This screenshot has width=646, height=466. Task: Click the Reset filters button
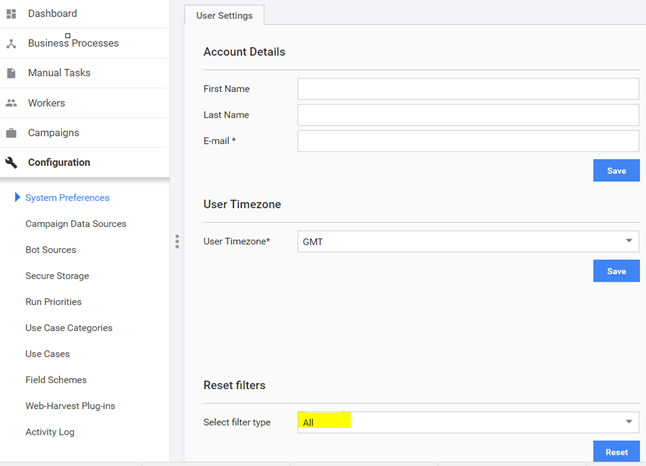point(616,452)
